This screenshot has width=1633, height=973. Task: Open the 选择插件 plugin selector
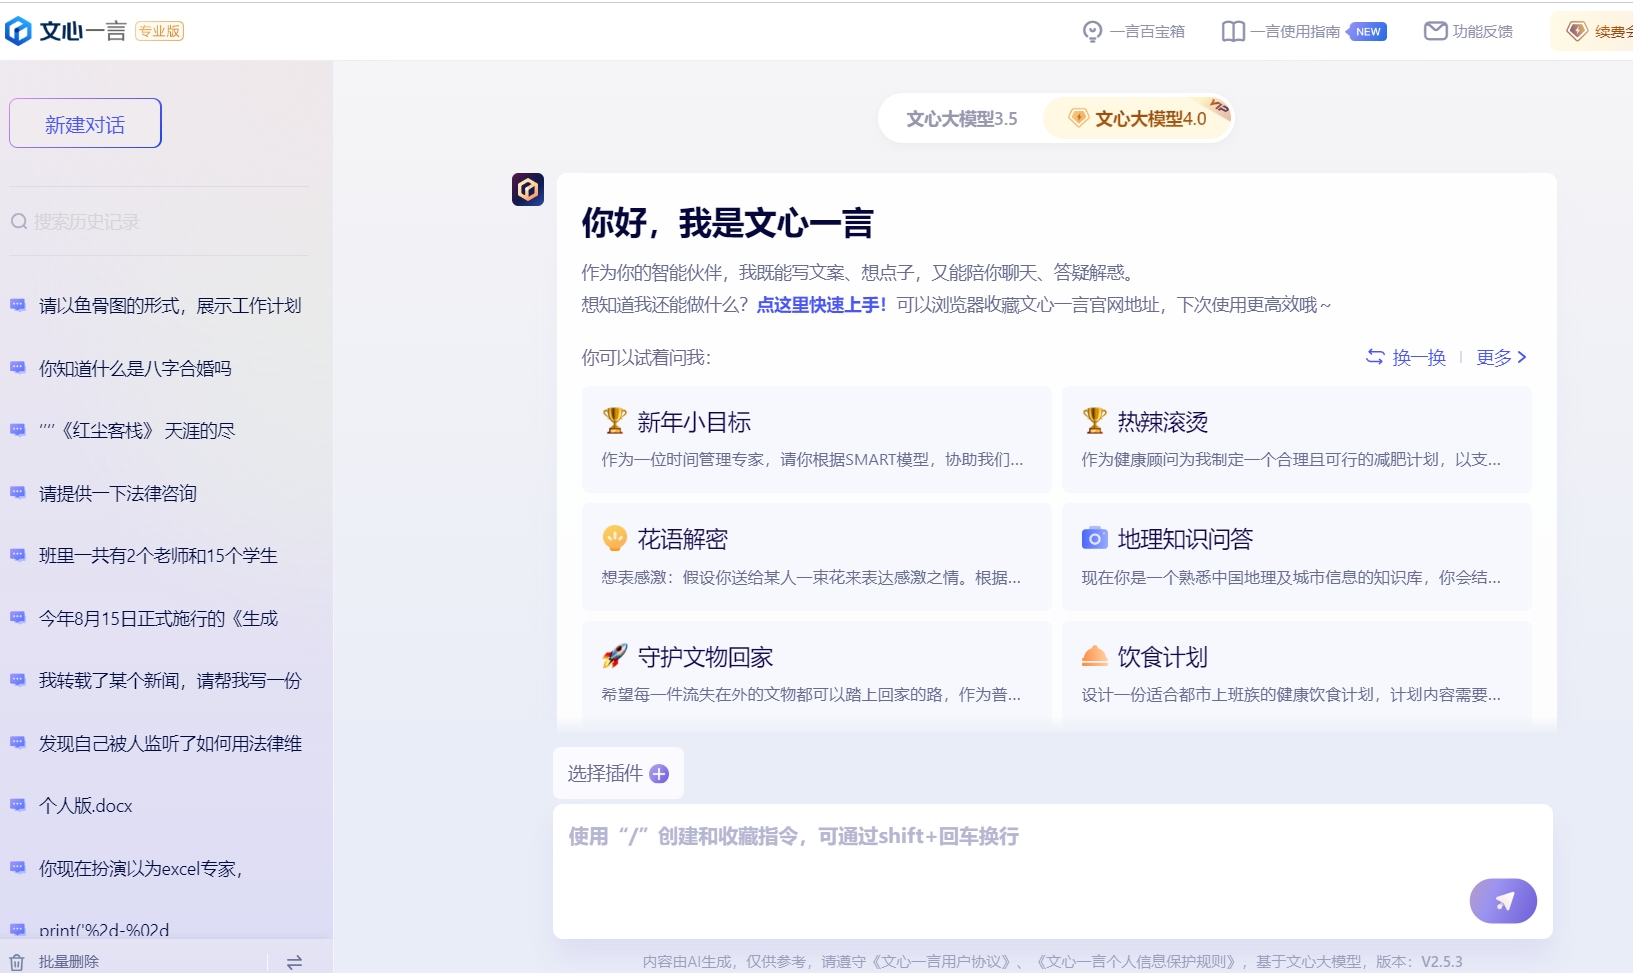point(618,773)
